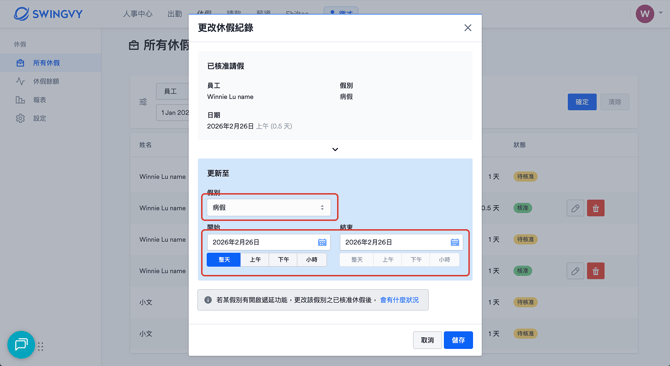Click the 儲存 button
670x366 pixels.
pos(458,340)
